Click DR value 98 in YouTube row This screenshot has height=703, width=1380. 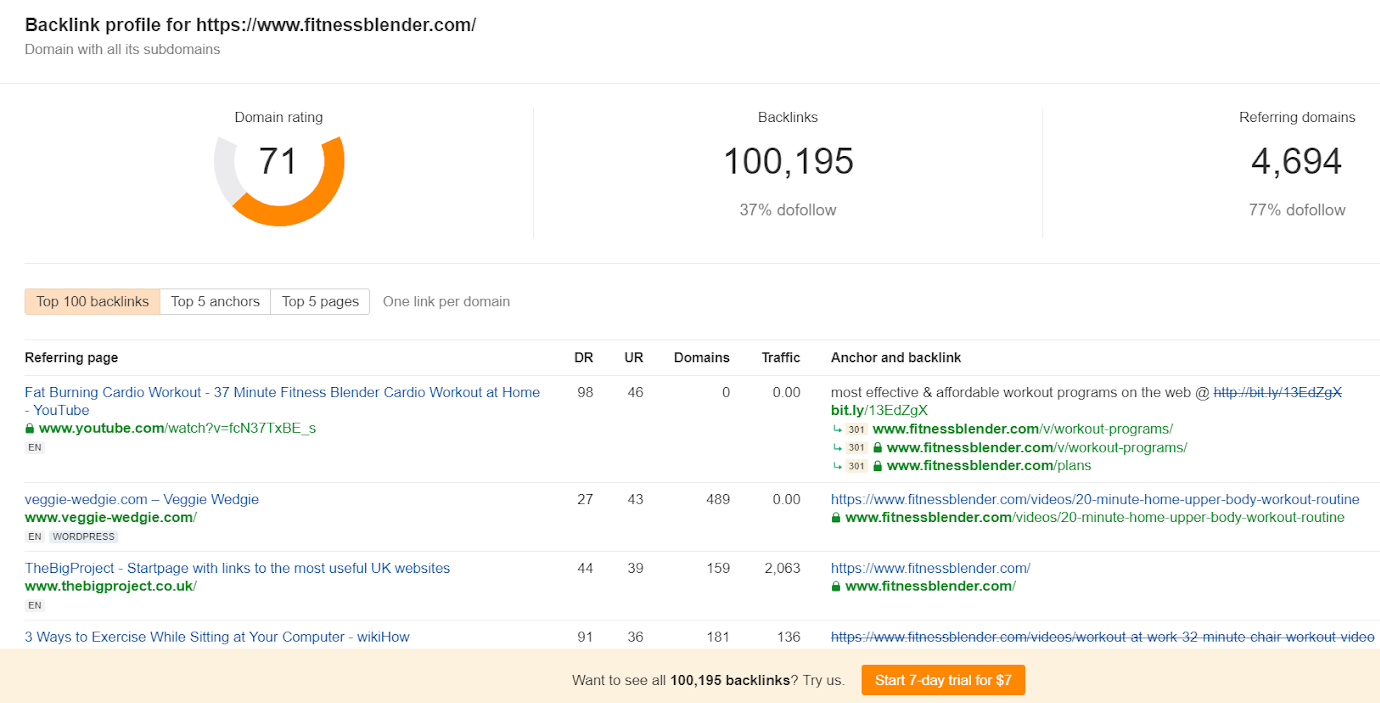tap(585, 392)
